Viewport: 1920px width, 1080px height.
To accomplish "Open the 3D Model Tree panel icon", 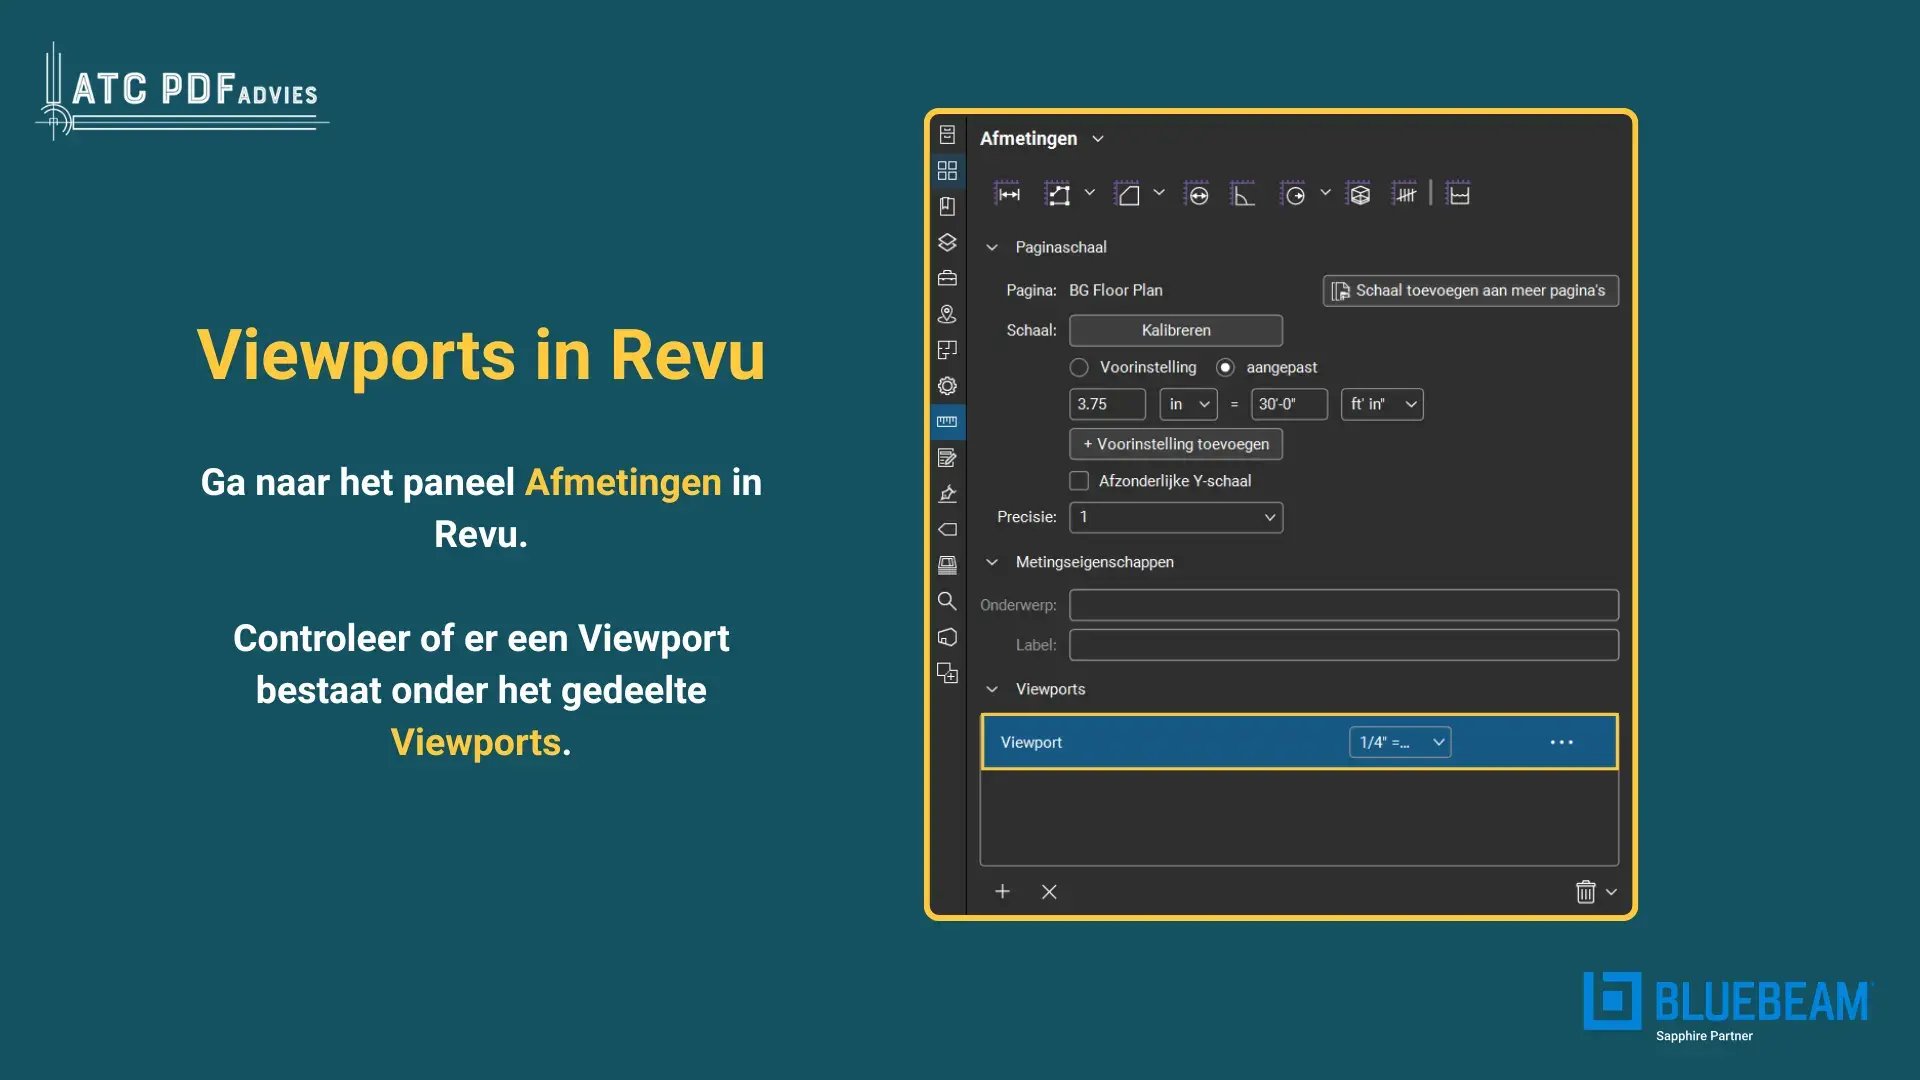I will click(947, 637).
